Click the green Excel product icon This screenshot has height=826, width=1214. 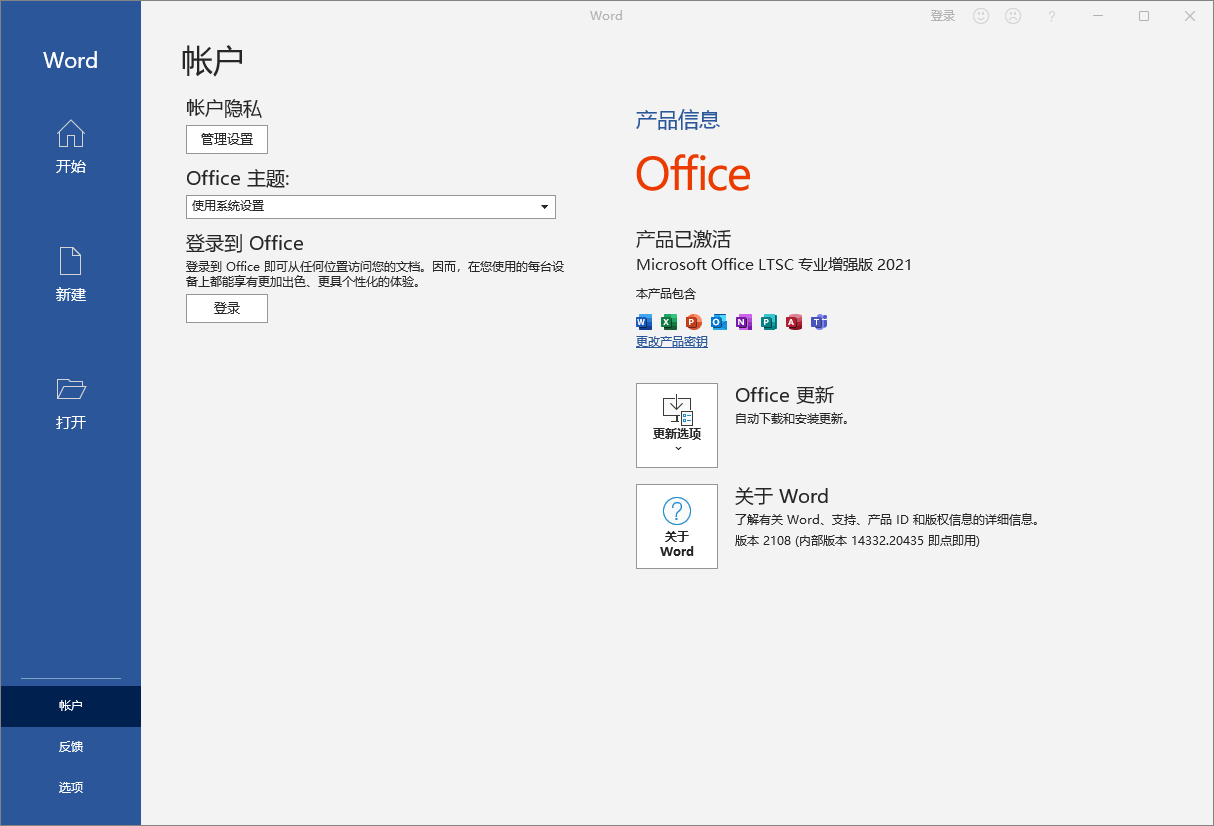pos(669,322)
